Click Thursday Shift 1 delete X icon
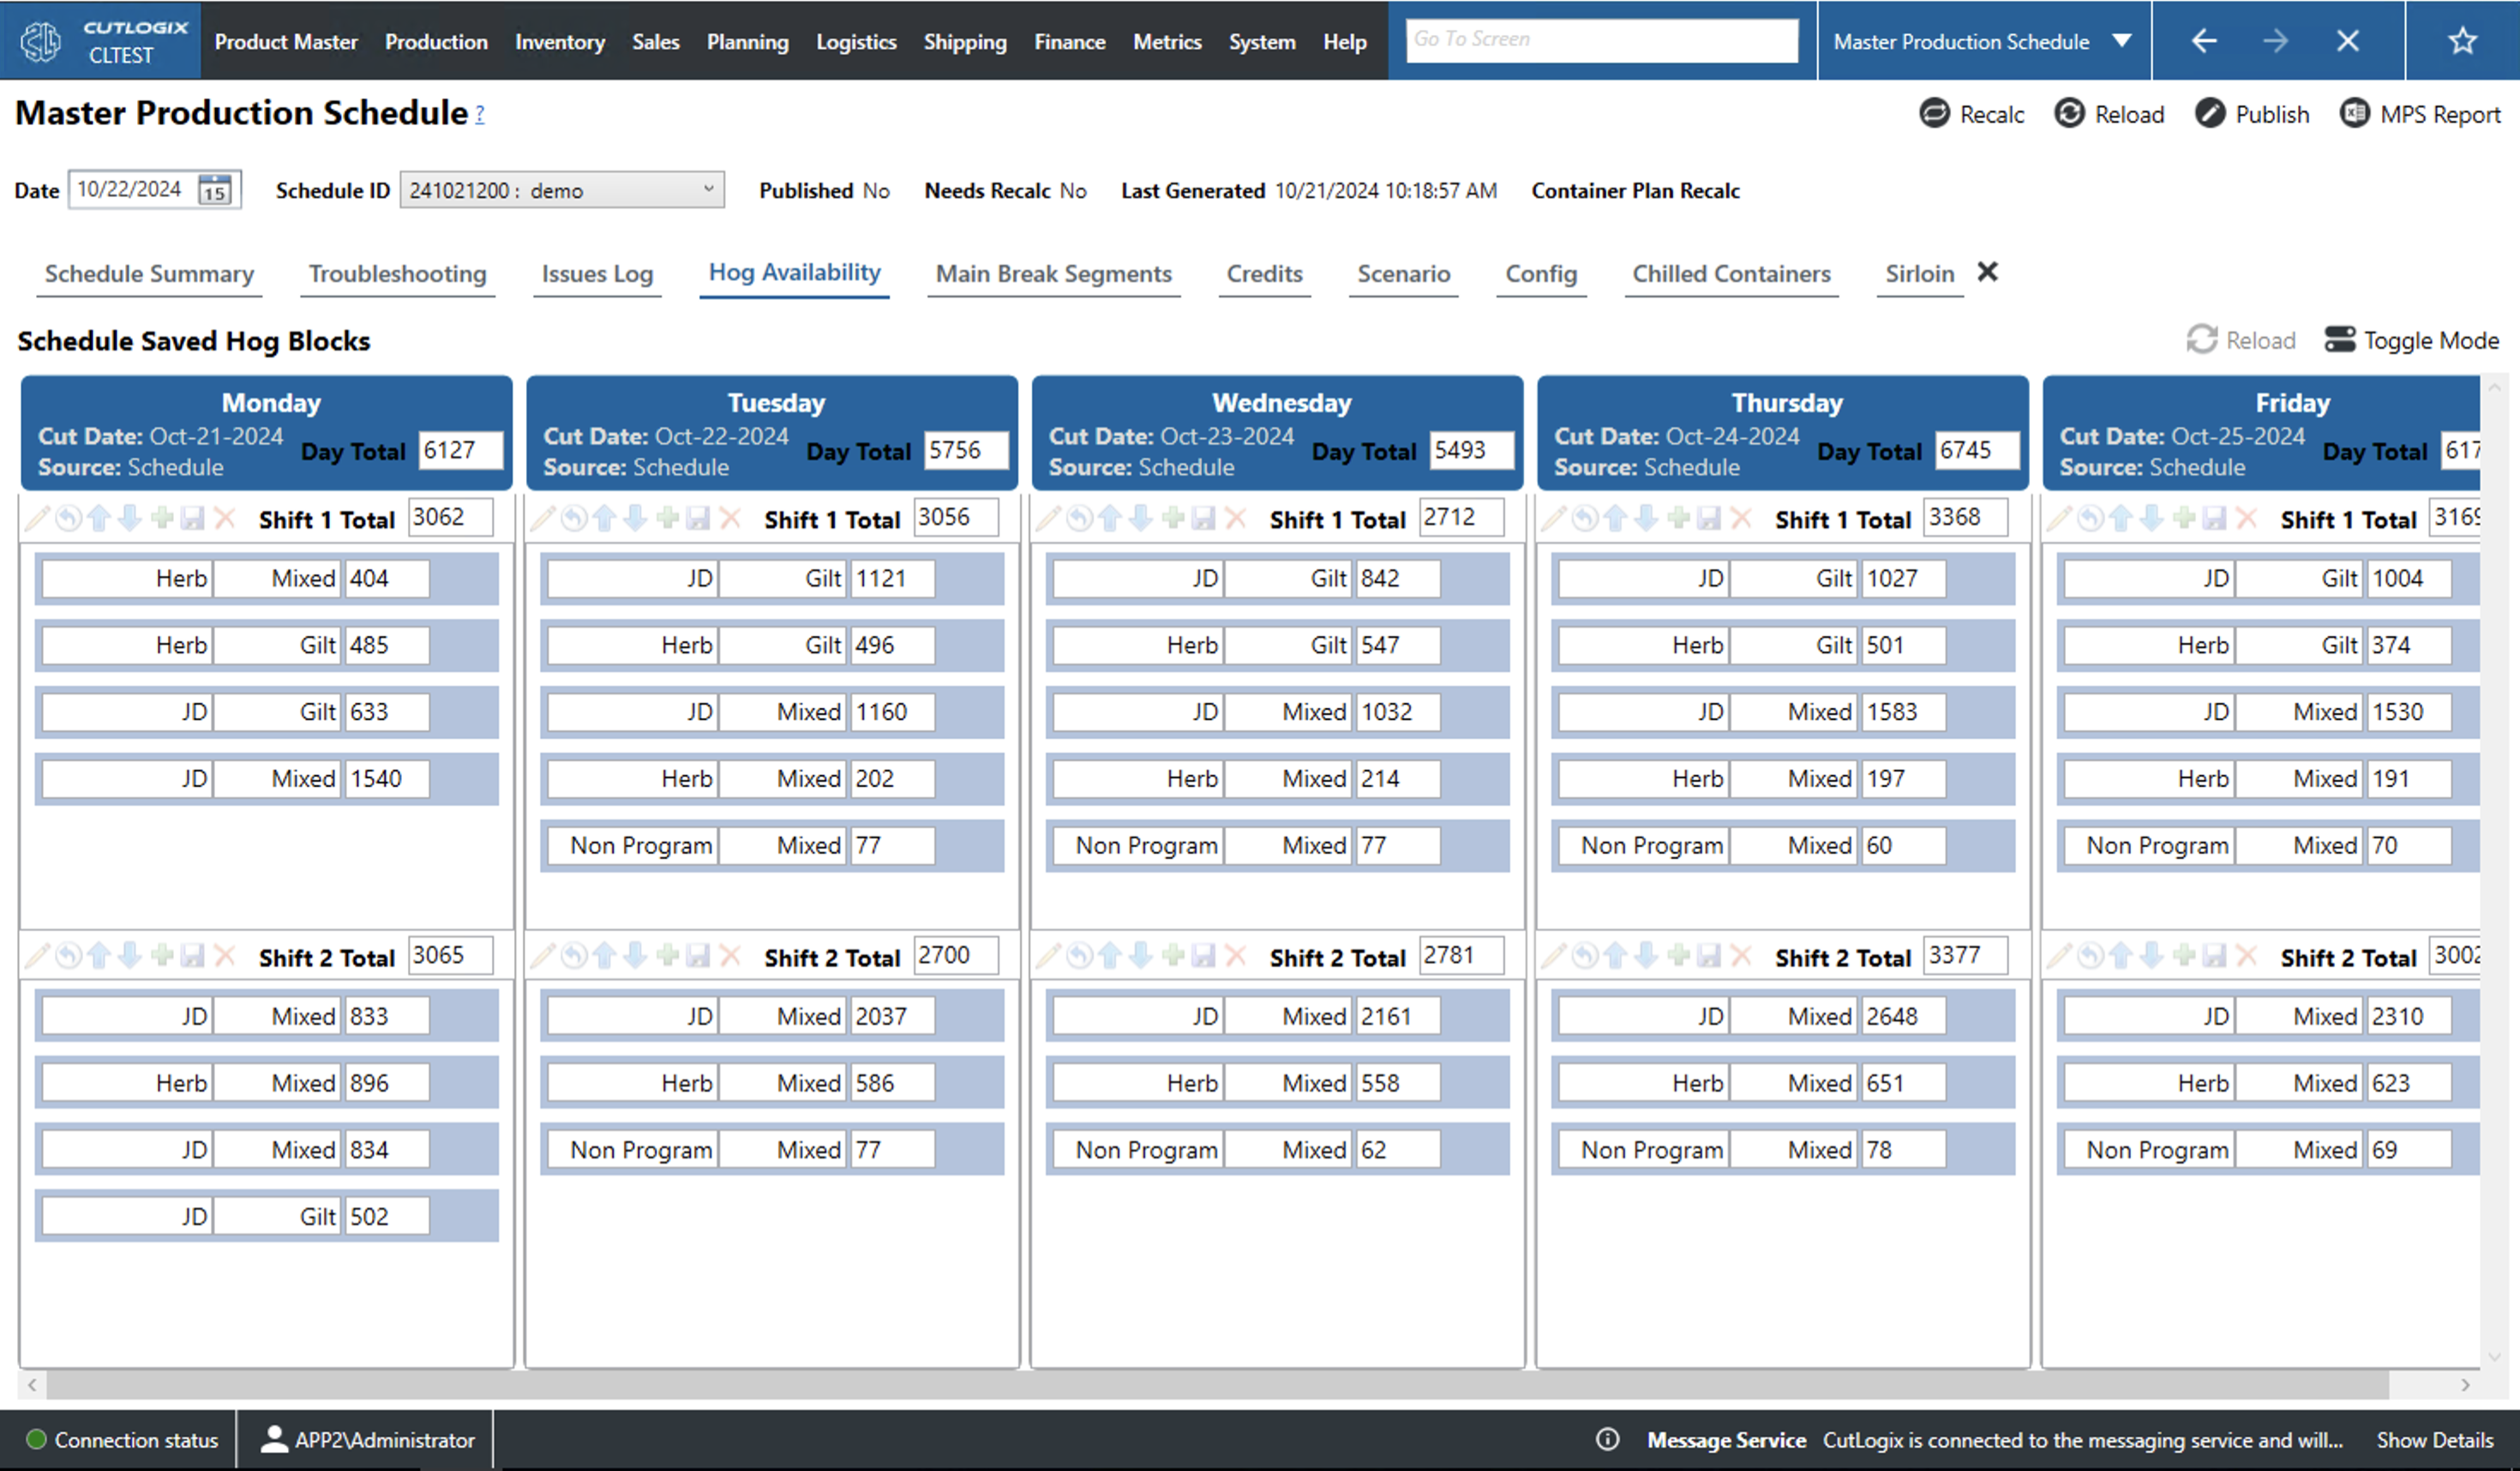Viewport: 2520px width, 1471px height. (1741, 518)
